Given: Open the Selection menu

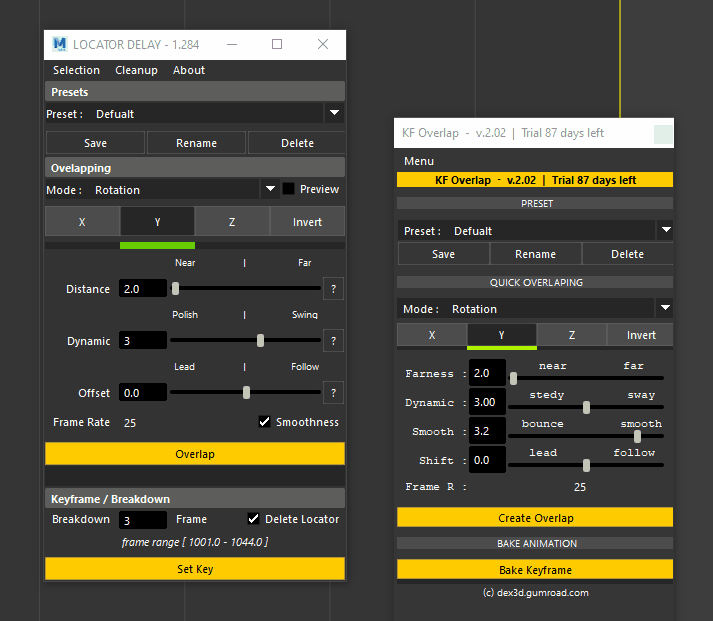Looking at the screenshot, I should [76, 70].
